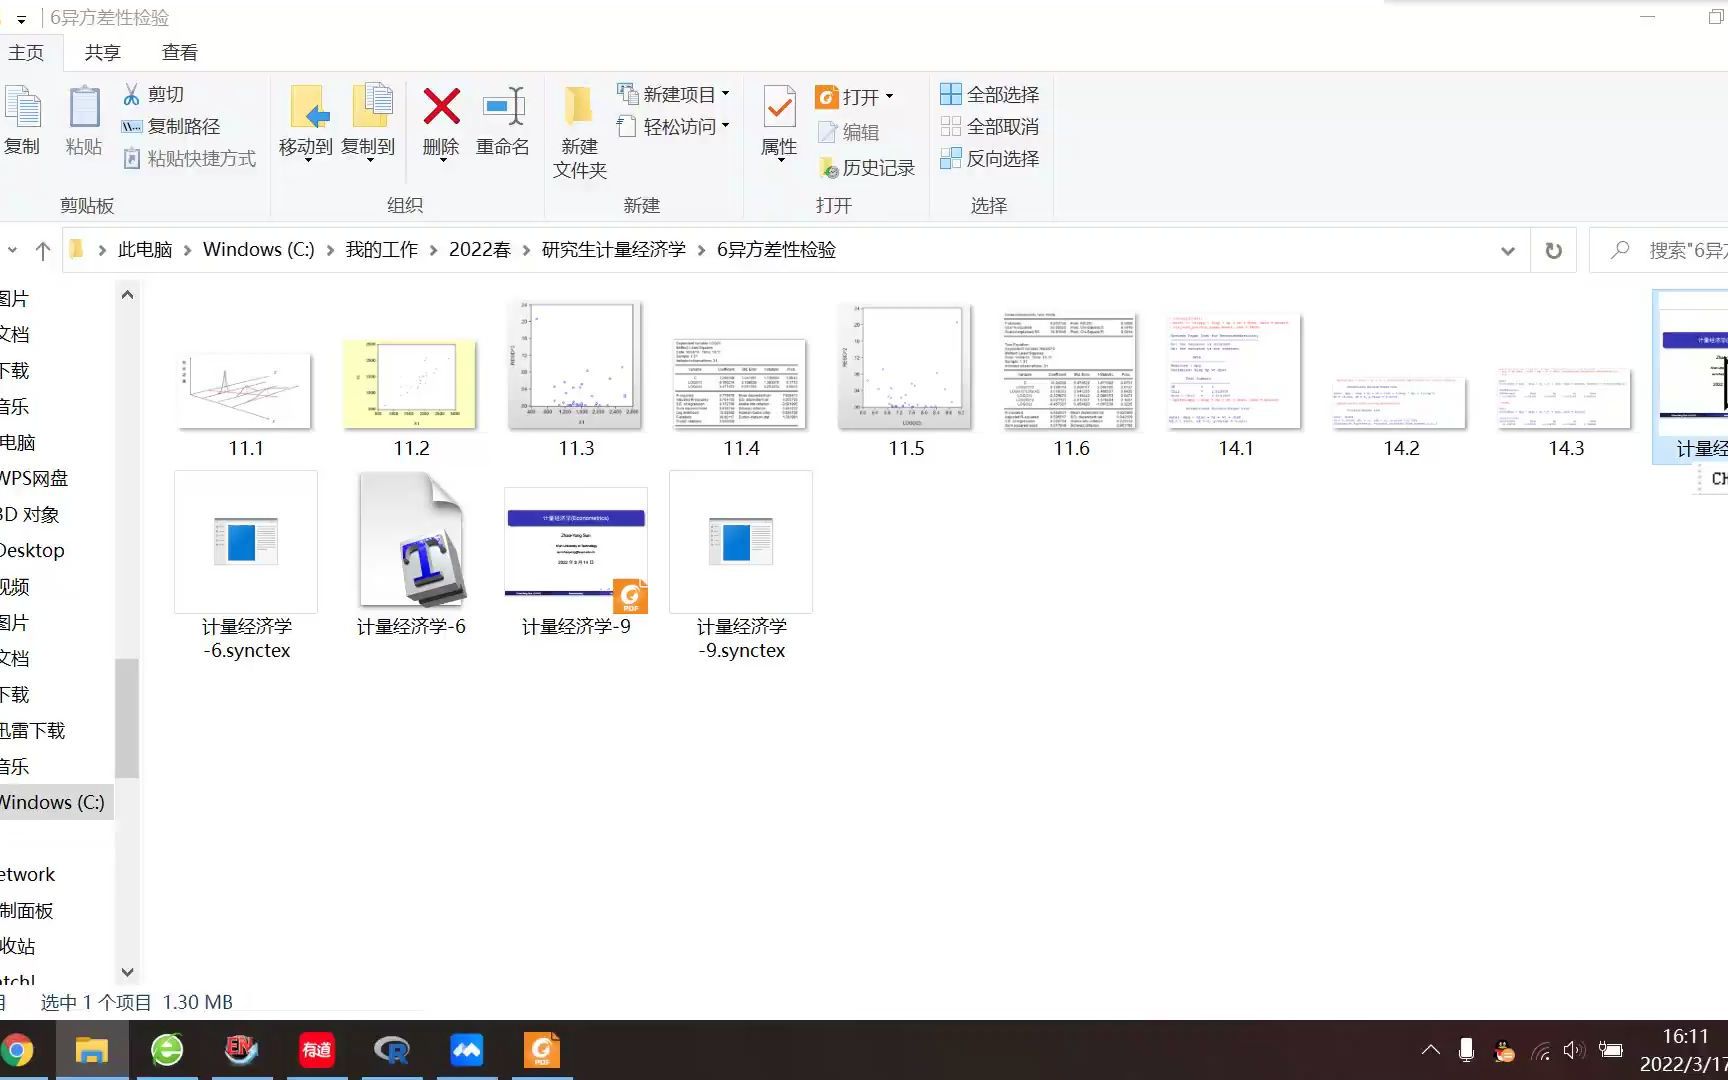Switch to the Home (主页) ribbon tab
This screenshot has height=1080, width=1728.
pyautogui.click(x=27, y=52)
